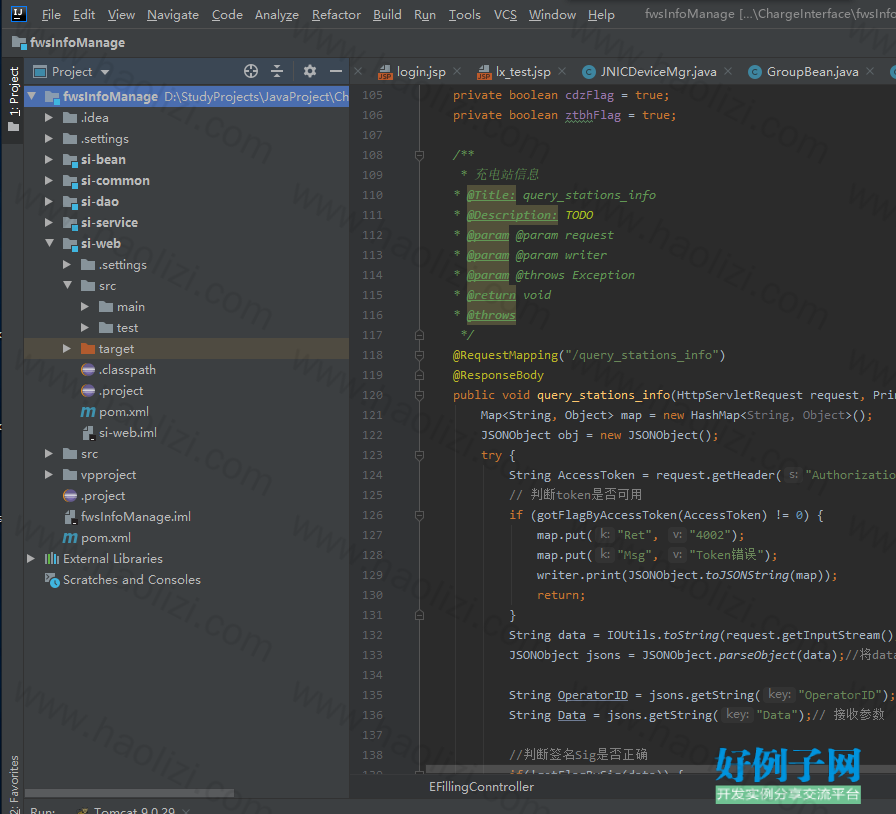The width and height of the screenshot is (896, 814).
Task: Click the fold marker at line 126
Action: point(419,515)
